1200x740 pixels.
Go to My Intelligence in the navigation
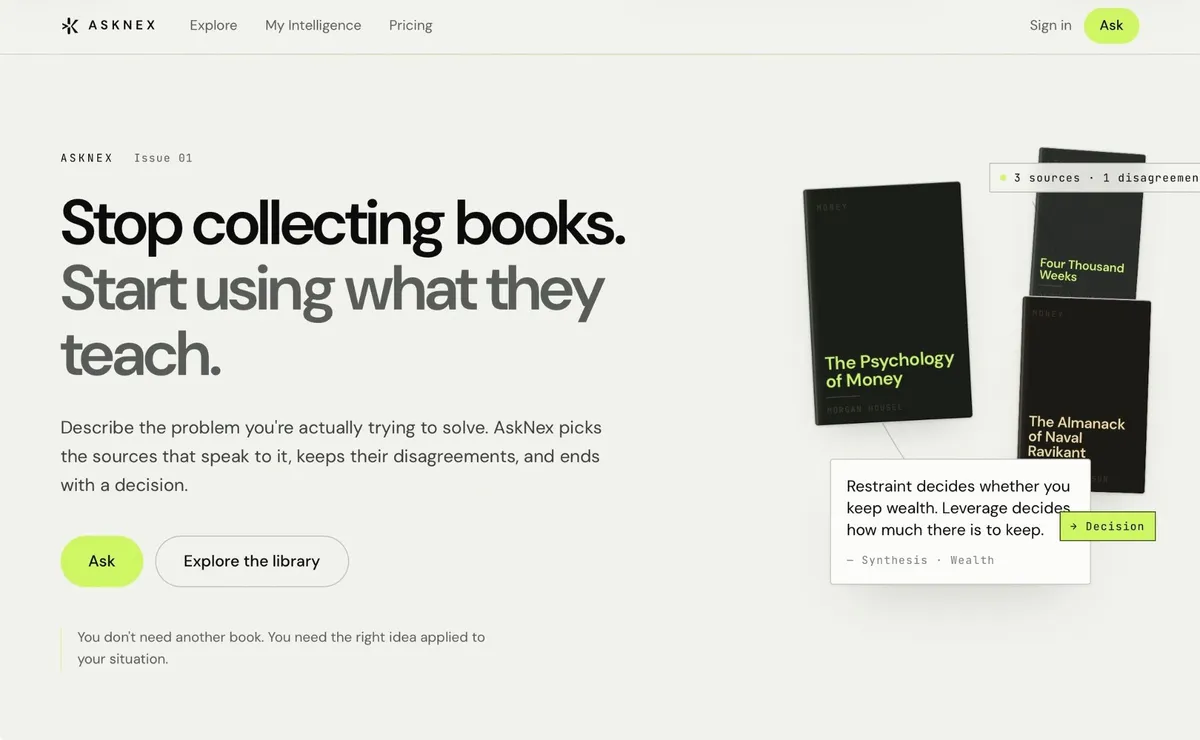(313, 26)
